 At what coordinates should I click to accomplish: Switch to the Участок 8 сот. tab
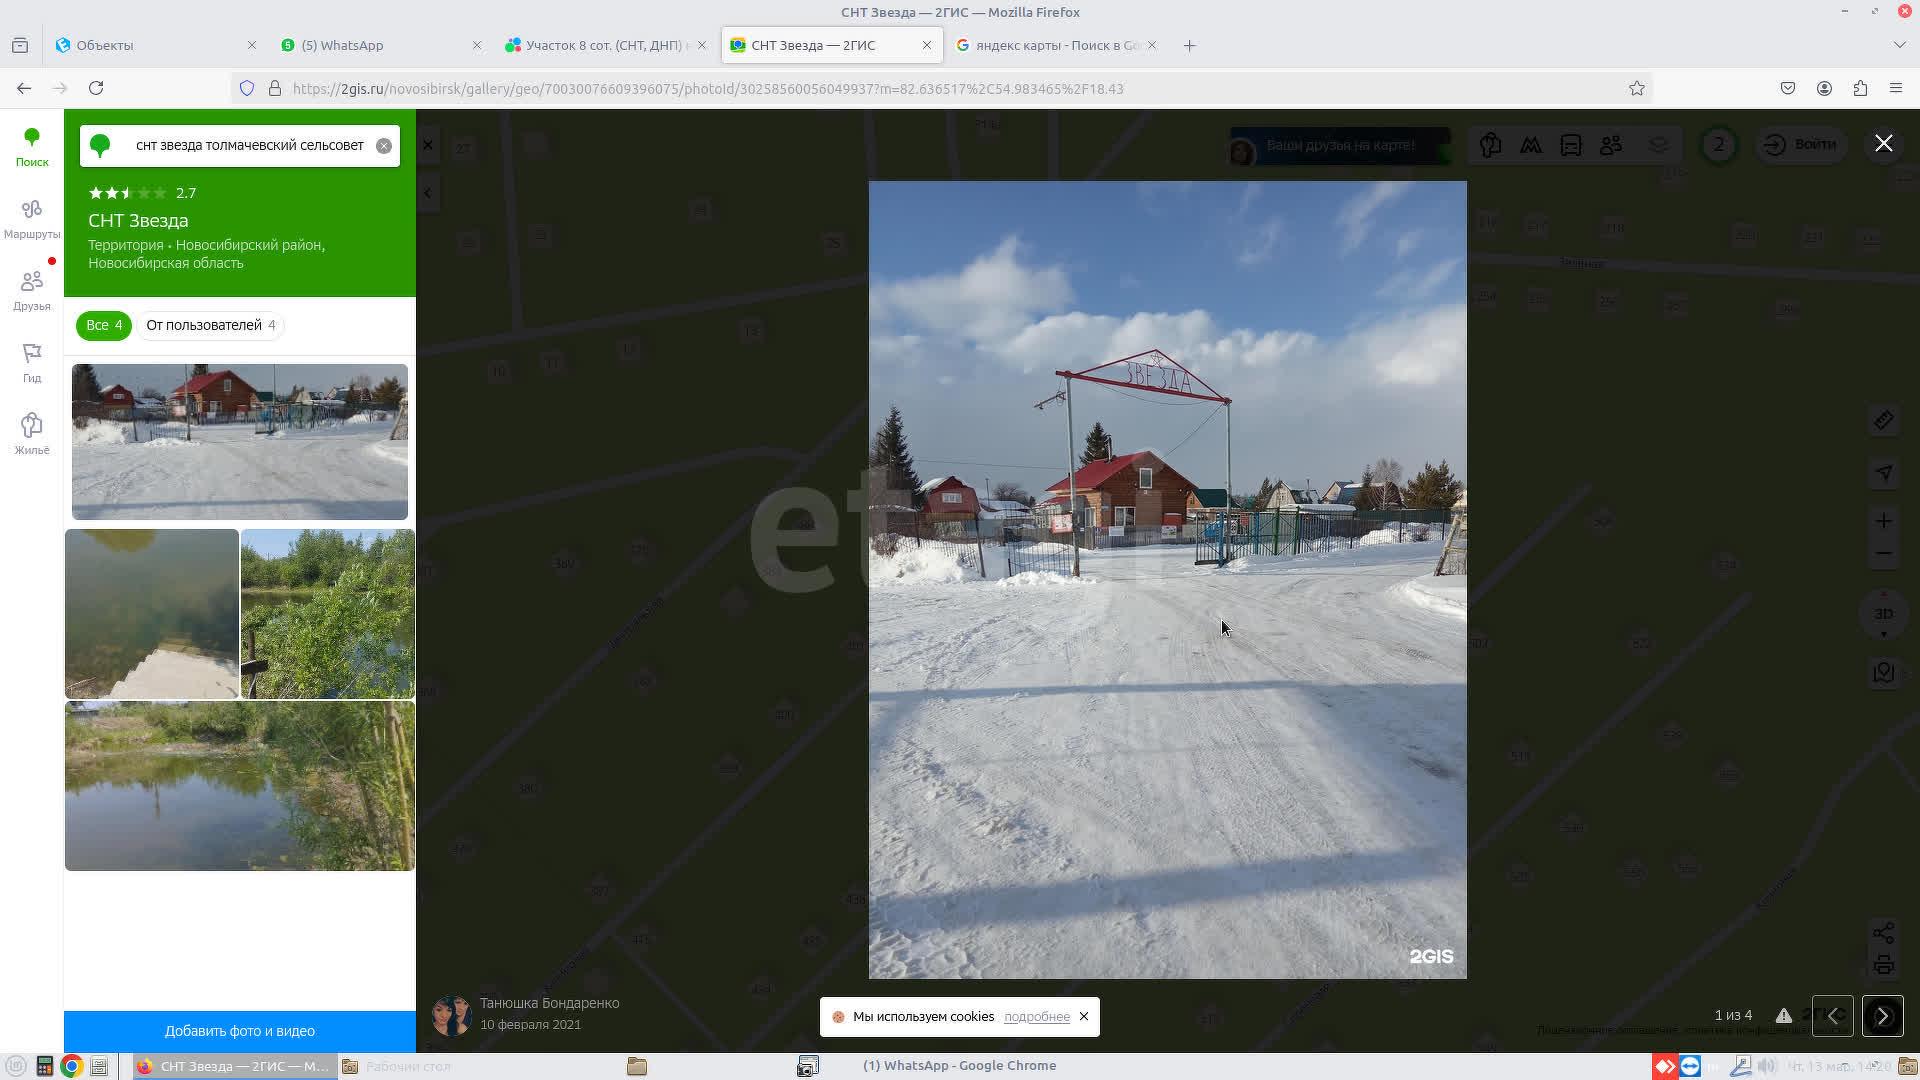608,45
